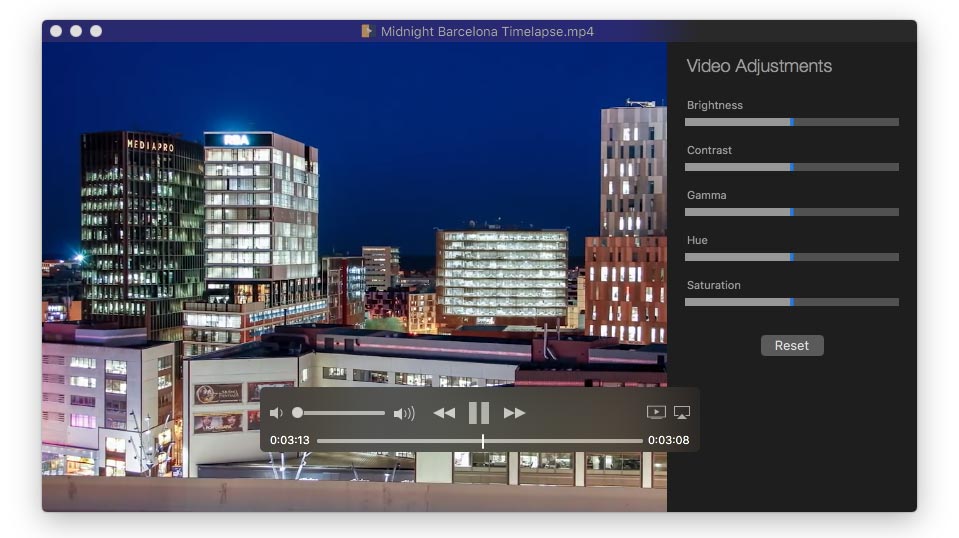Click the maximum volume speaker icon
Image resolution: width=959 pixels, height=538 pixels.
(404, 414)
